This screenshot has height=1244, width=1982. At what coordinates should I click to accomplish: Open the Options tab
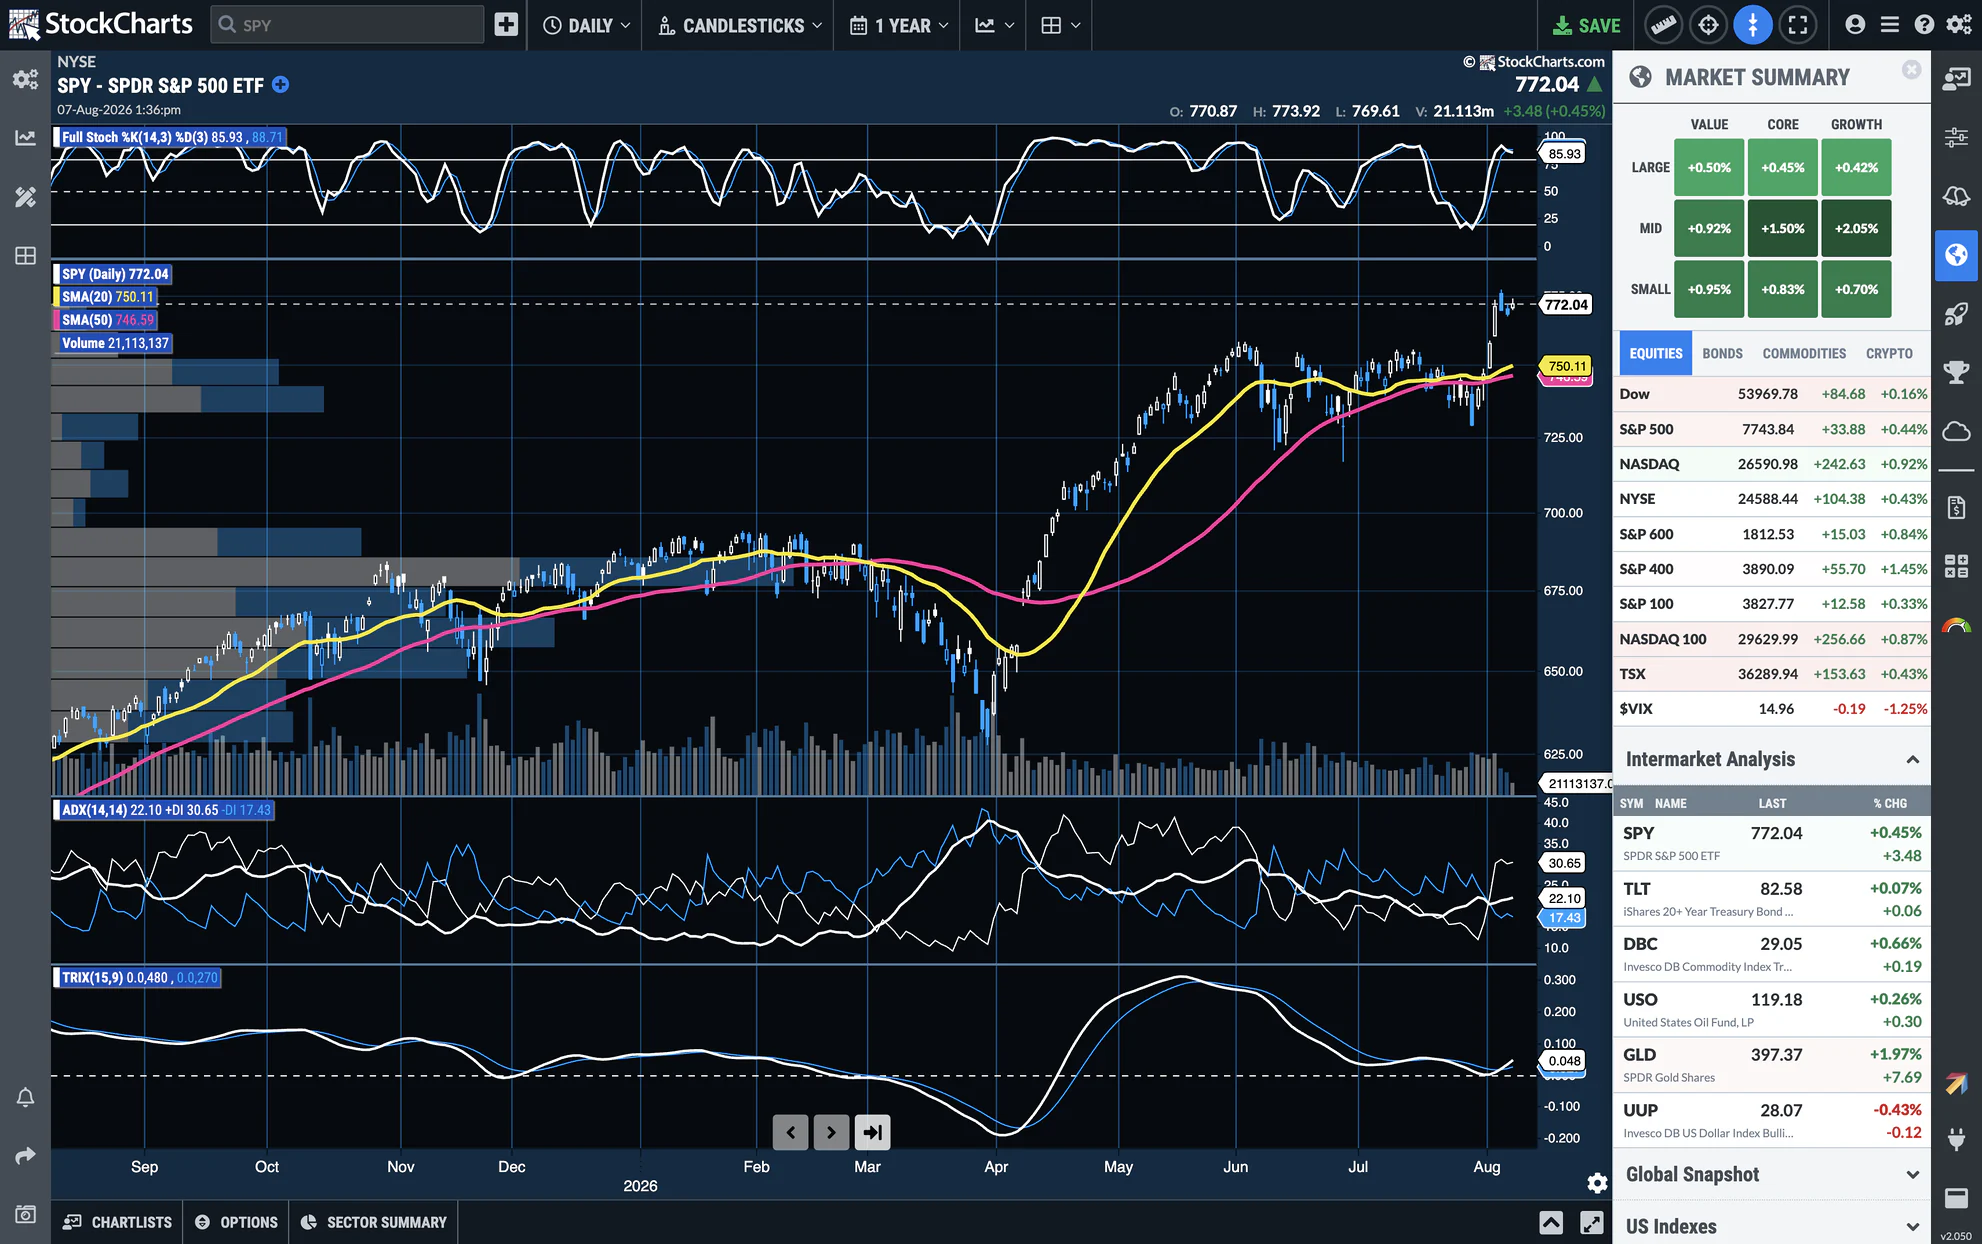236,1222
